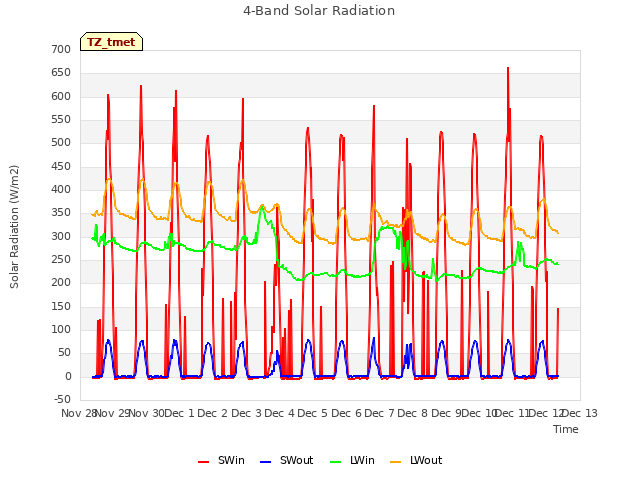The width and height of the screenshot is (640, 480).
Task: Click the SWout blue legend swatch
Action: 265,462
